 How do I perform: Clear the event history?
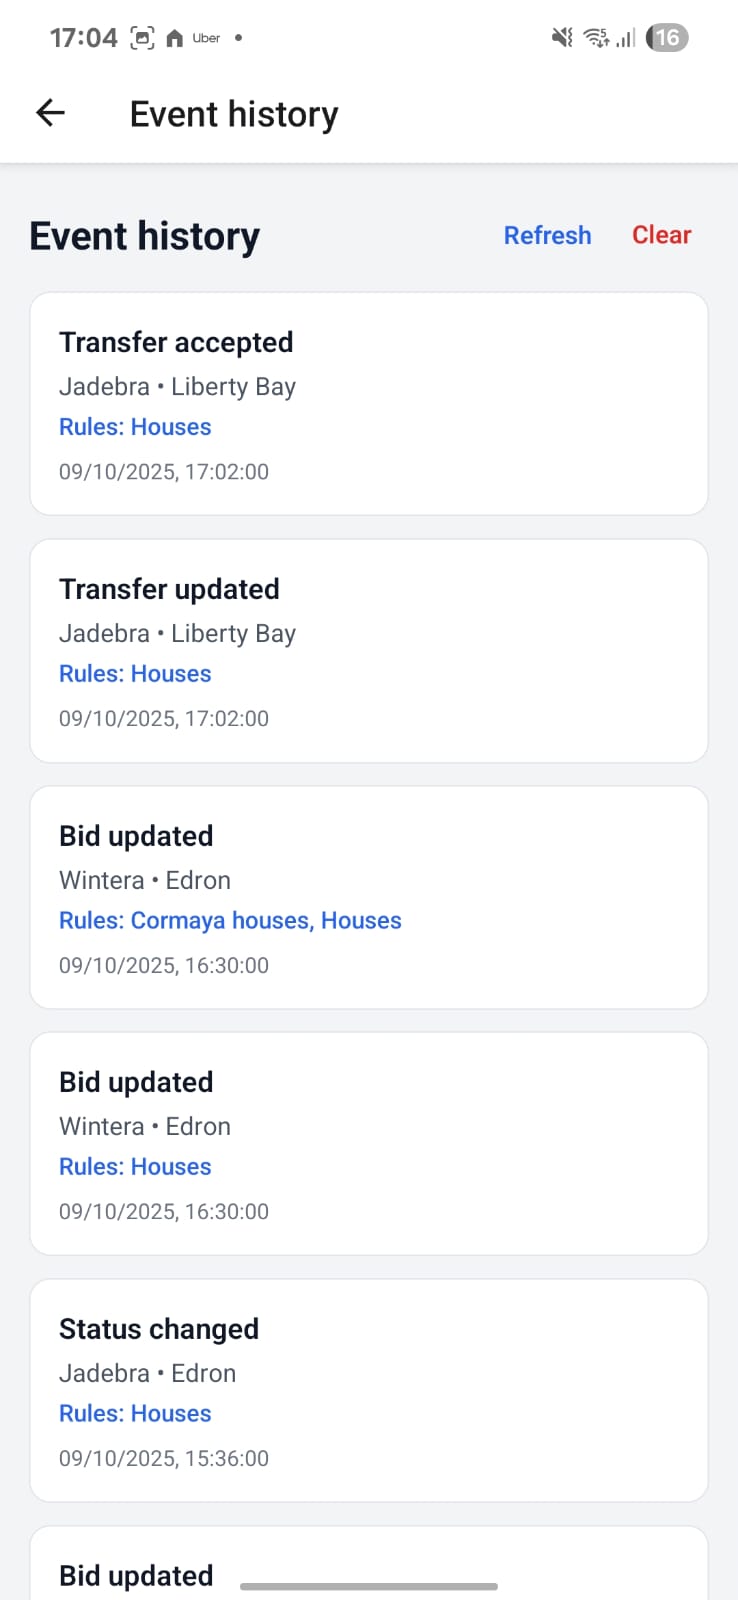pyautogui.click(x=661, y=235)
